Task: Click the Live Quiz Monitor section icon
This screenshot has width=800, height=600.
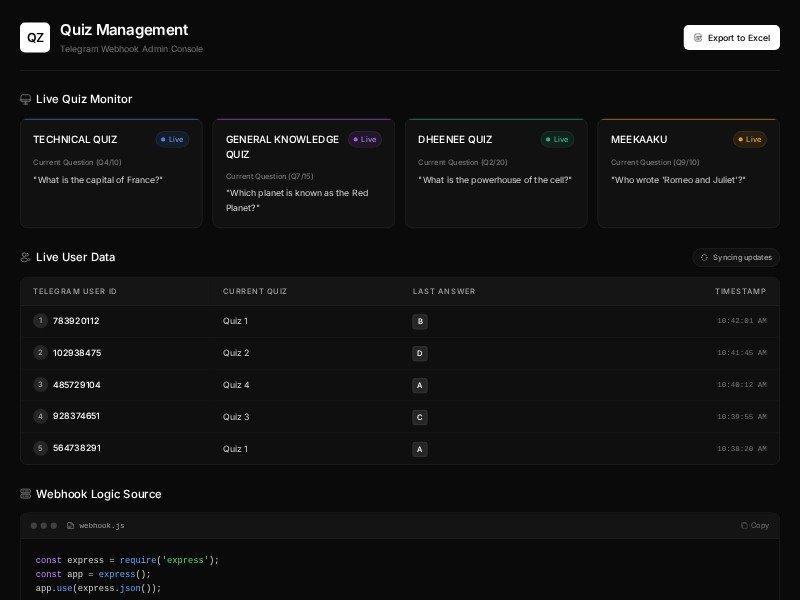Action: click(26, 99)
